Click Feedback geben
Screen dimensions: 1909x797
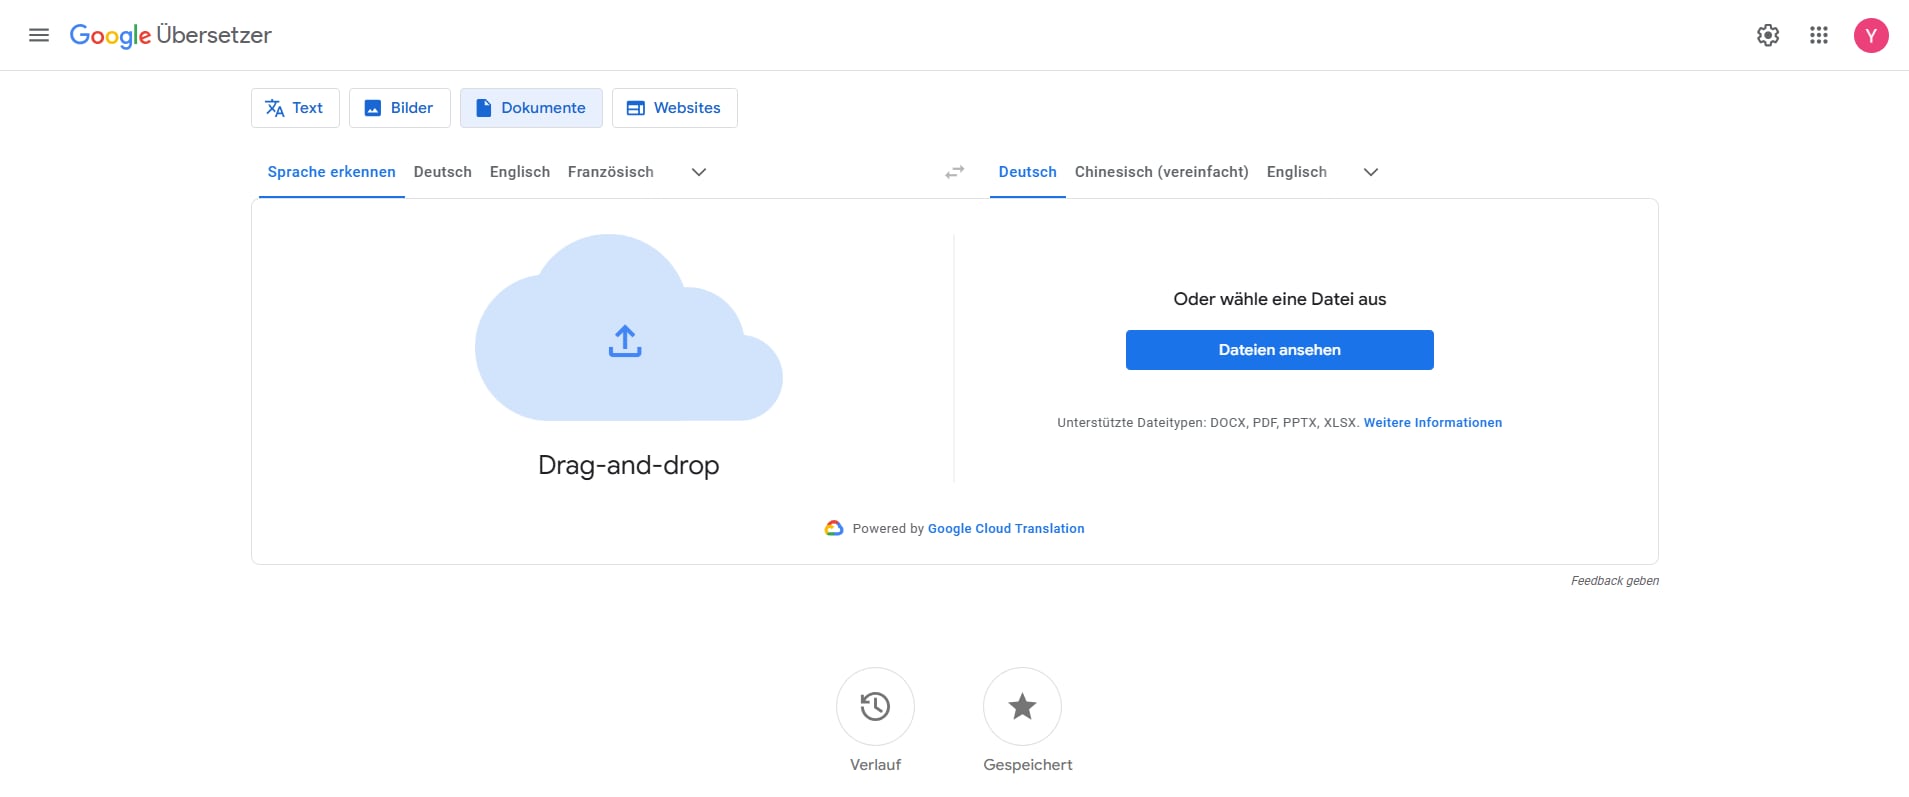(x=1615, y=581)
